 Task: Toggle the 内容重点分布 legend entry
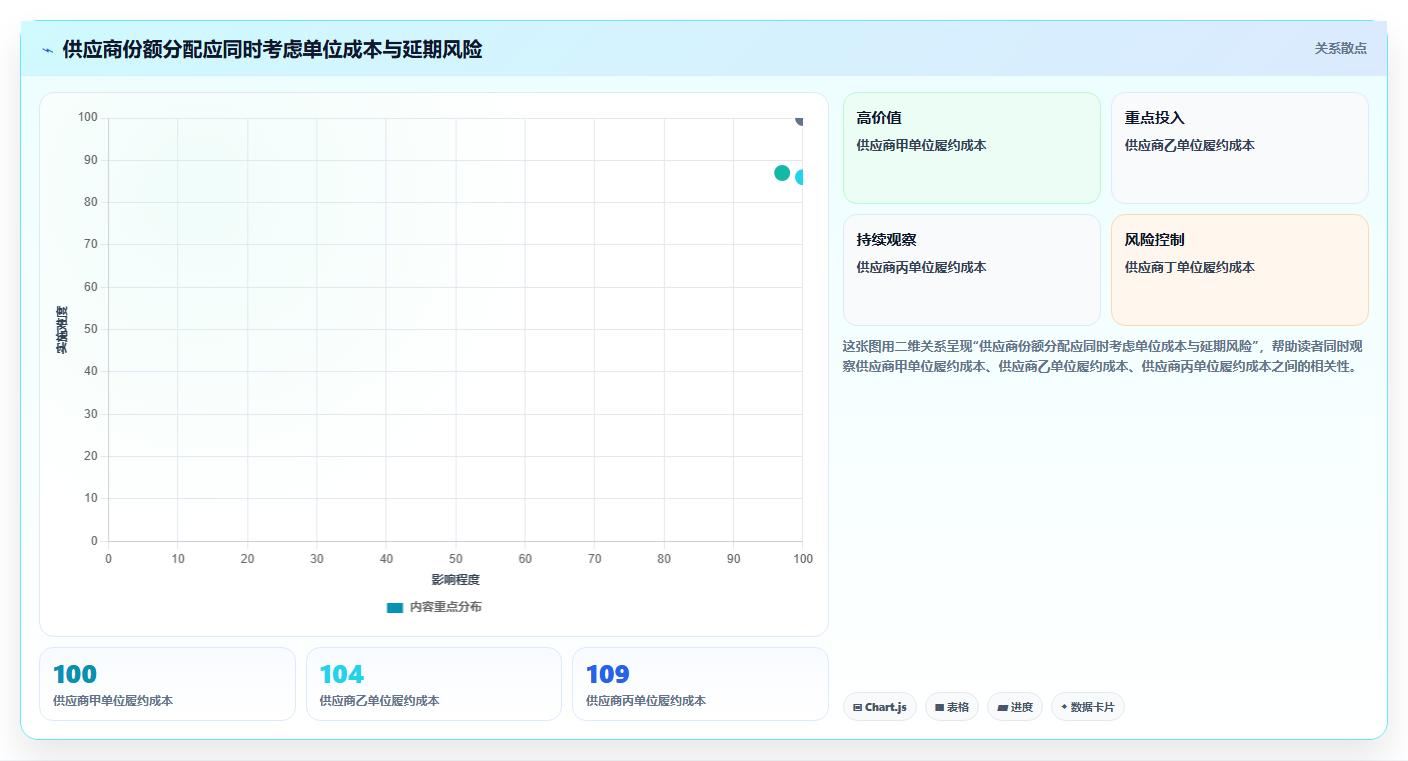pyautogui.click(x=434, y=607)
